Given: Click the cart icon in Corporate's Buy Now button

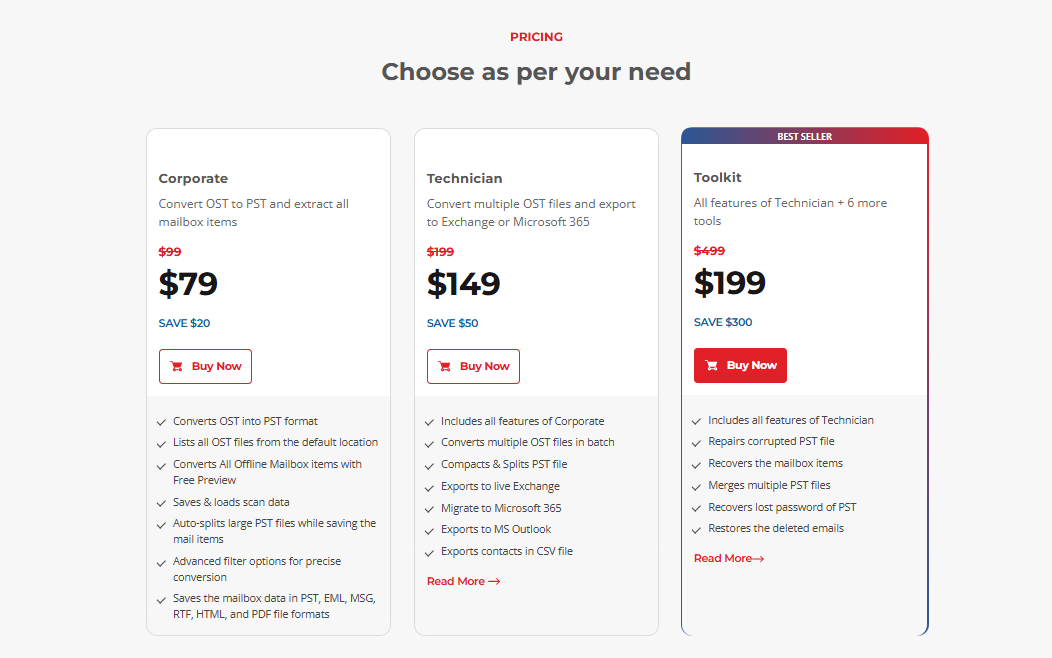Looking at the screenshot, I should click(177, 367).
